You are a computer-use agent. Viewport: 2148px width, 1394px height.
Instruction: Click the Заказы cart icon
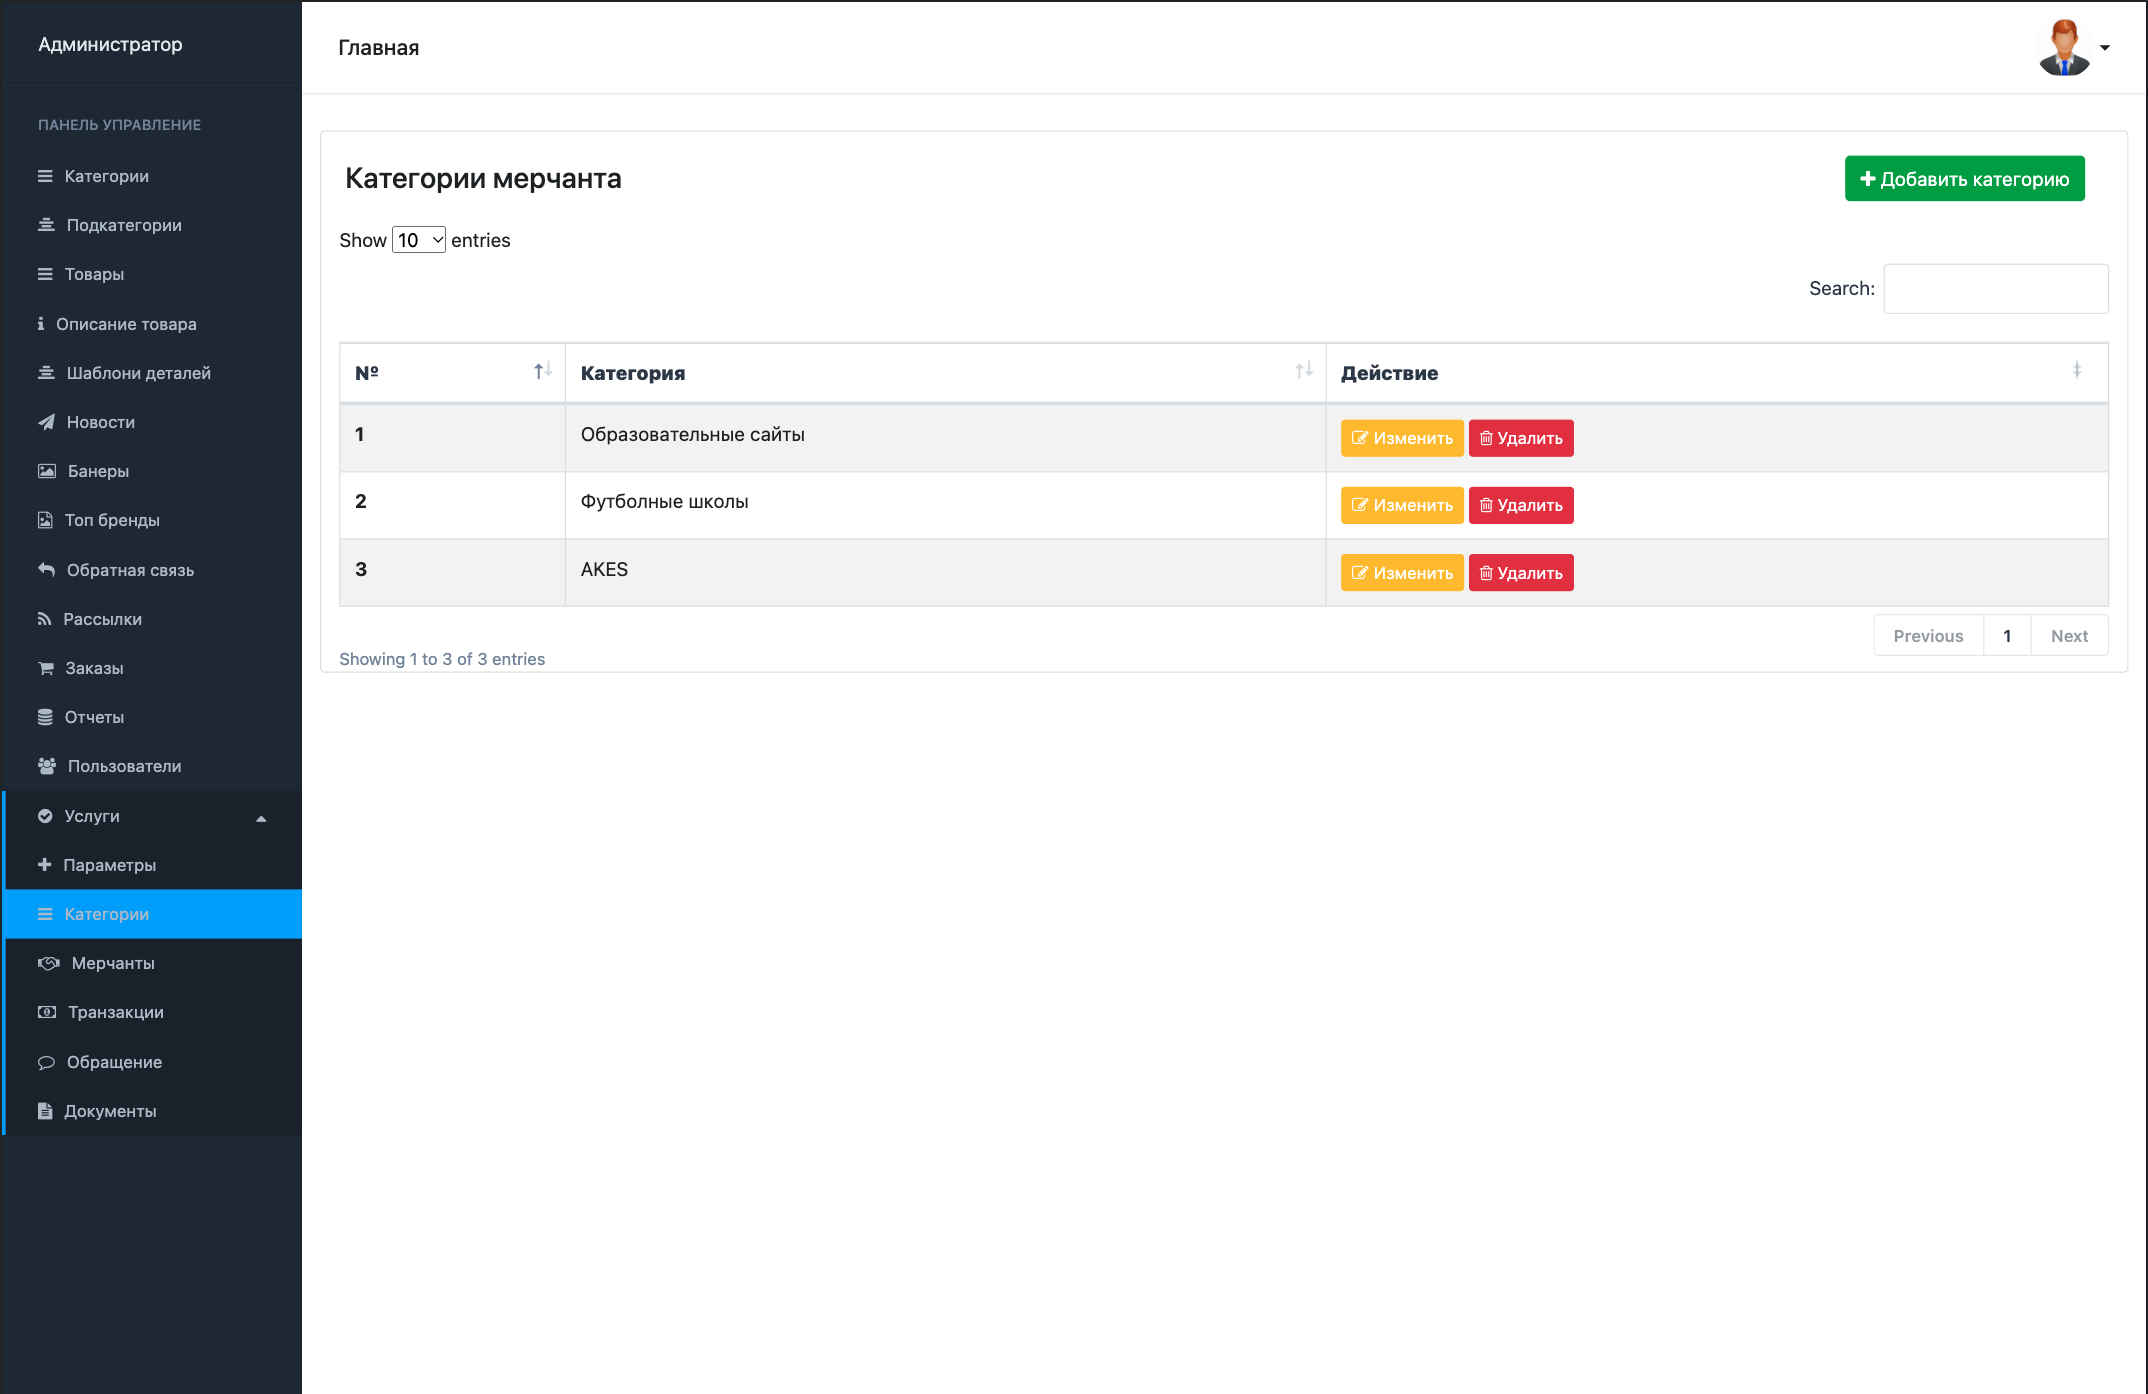coord(46,668)
